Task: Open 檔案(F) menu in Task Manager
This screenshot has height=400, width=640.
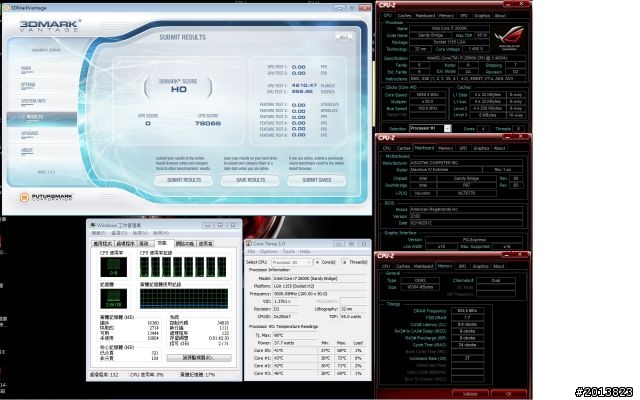Action: point(99,233)
